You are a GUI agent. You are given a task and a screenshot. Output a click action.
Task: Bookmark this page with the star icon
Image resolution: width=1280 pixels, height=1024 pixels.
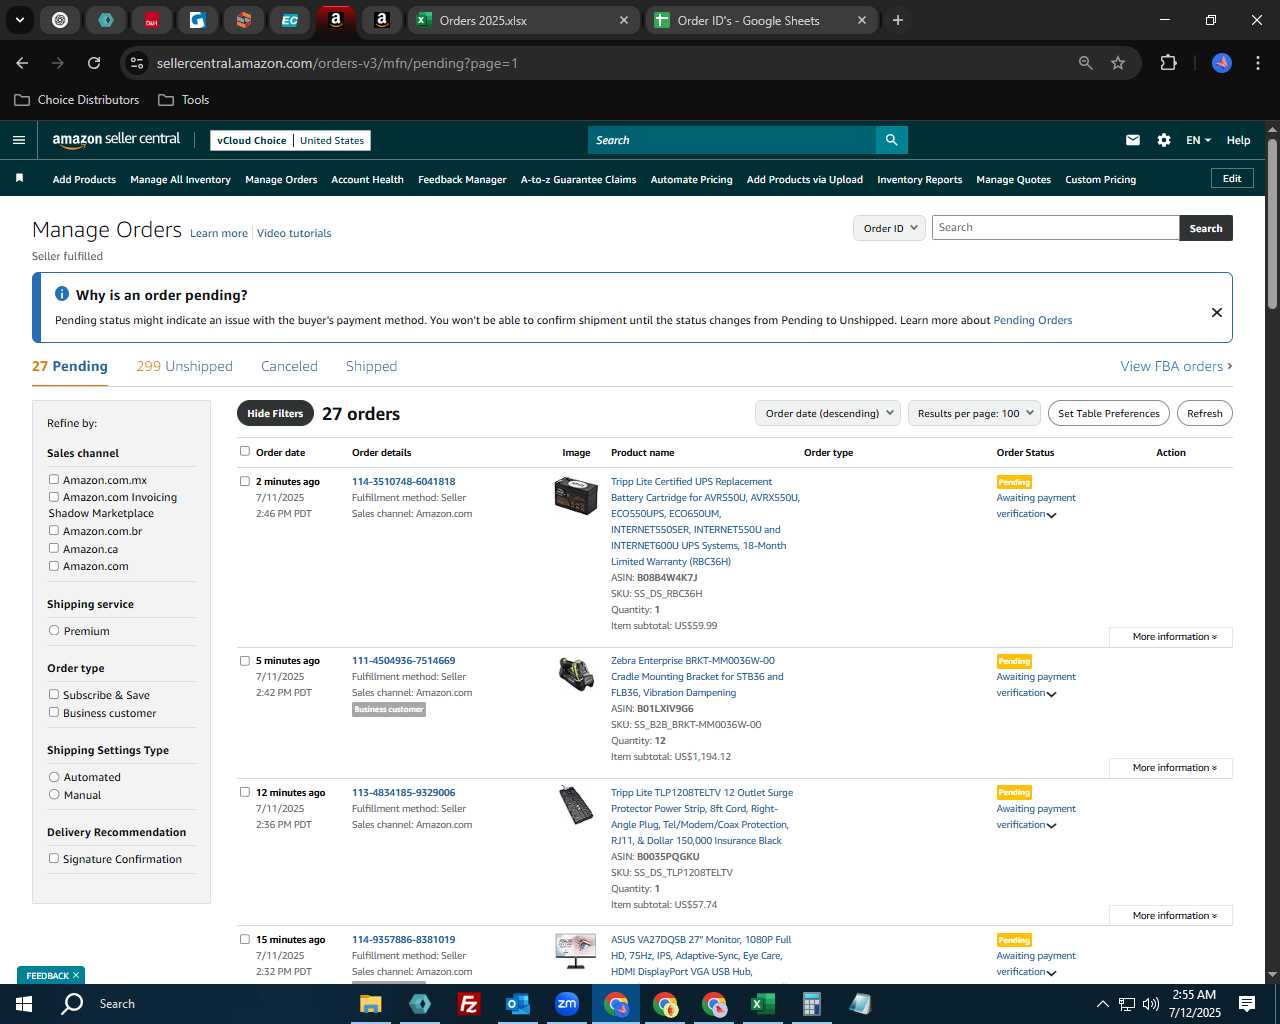click(1118, 63)
